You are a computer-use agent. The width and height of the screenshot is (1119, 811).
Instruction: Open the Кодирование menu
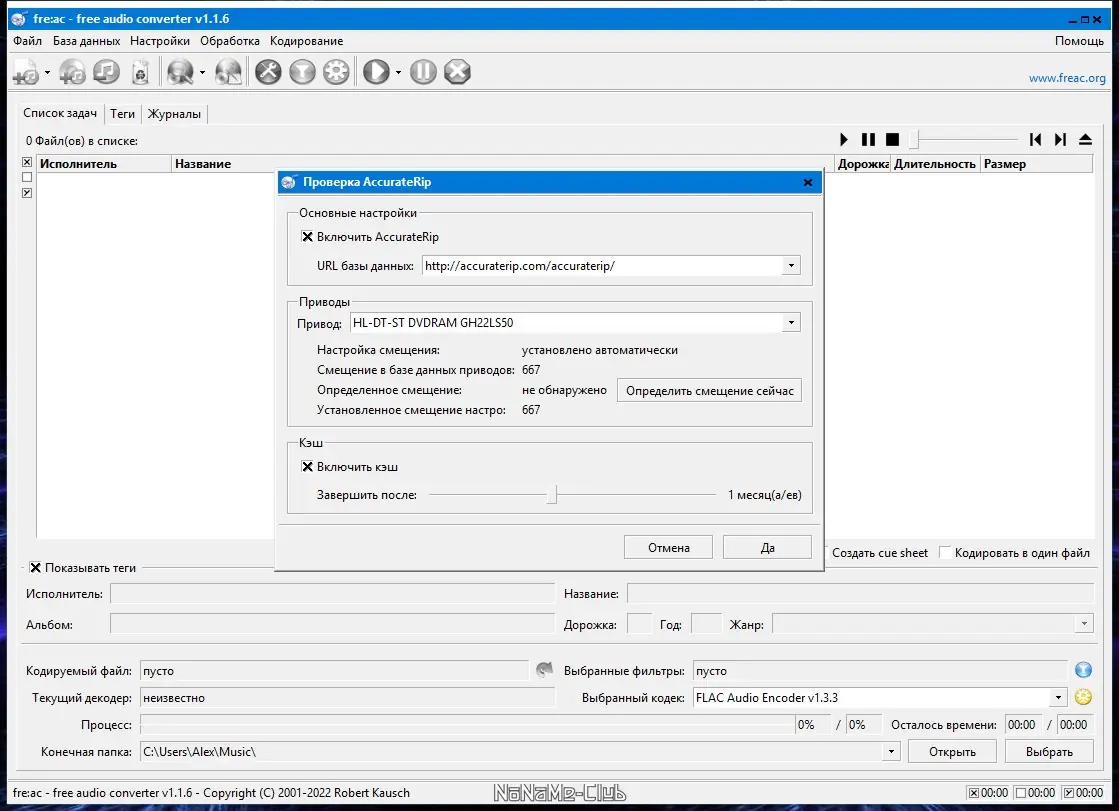pyautogui.click(x=305, y=41)
